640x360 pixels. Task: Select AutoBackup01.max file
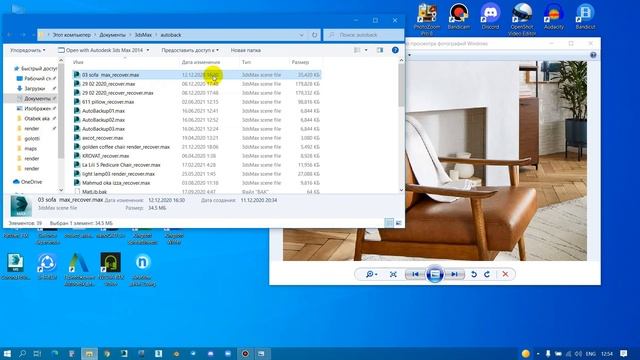pyautogui.click(x=197, y=111)
